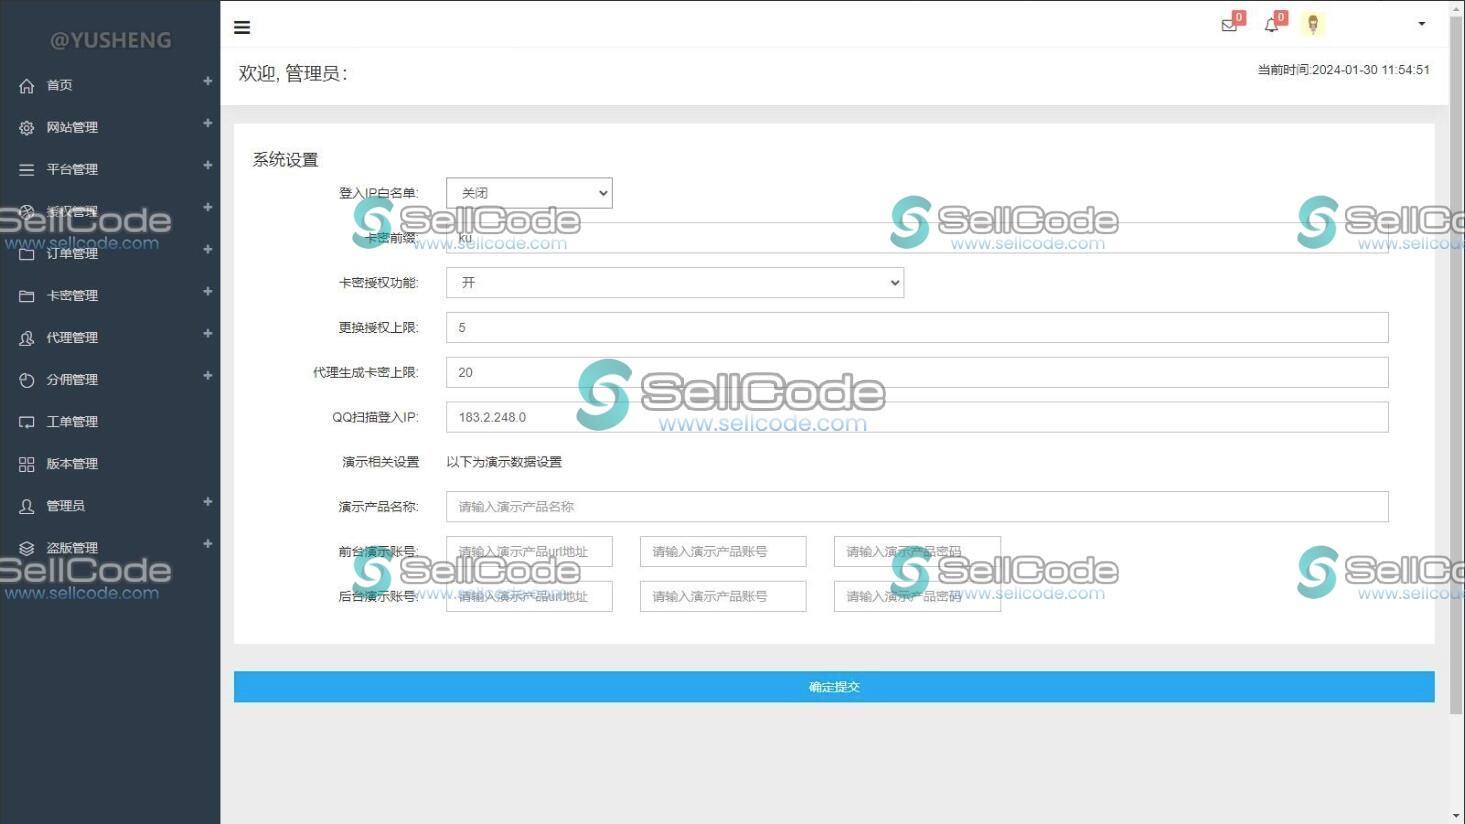Click the 前台演示账号 产品账号 field
The width and height of the screenshot is (1465, 824).
click(723, 551)
